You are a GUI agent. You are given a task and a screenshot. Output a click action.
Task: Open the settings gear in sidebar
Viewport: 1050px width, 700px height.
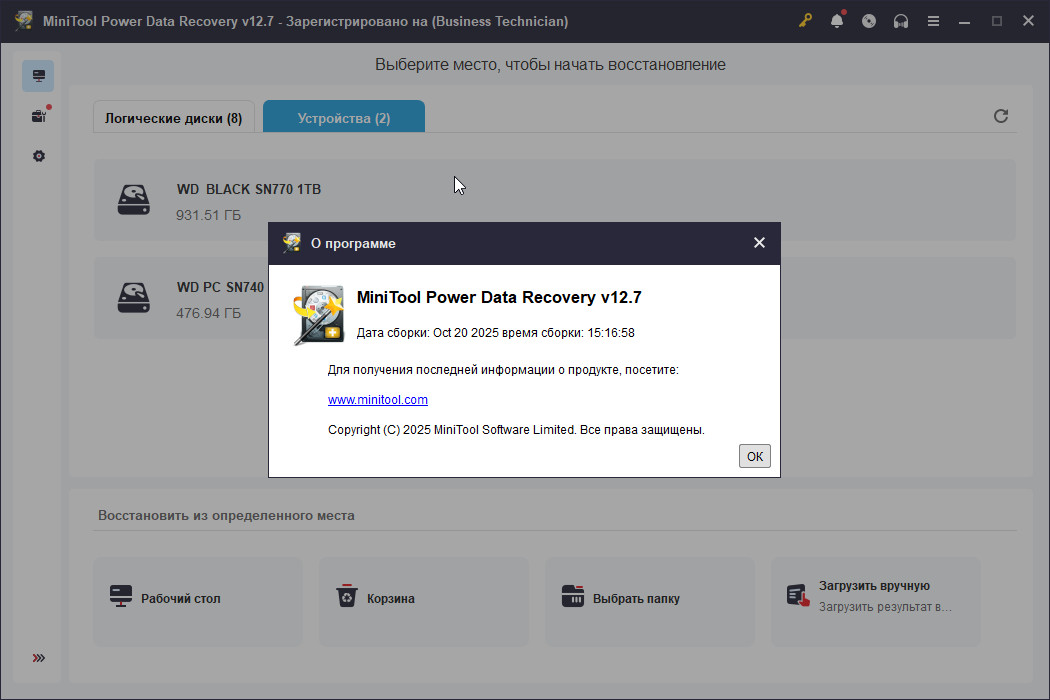click(x=38, y=156)
